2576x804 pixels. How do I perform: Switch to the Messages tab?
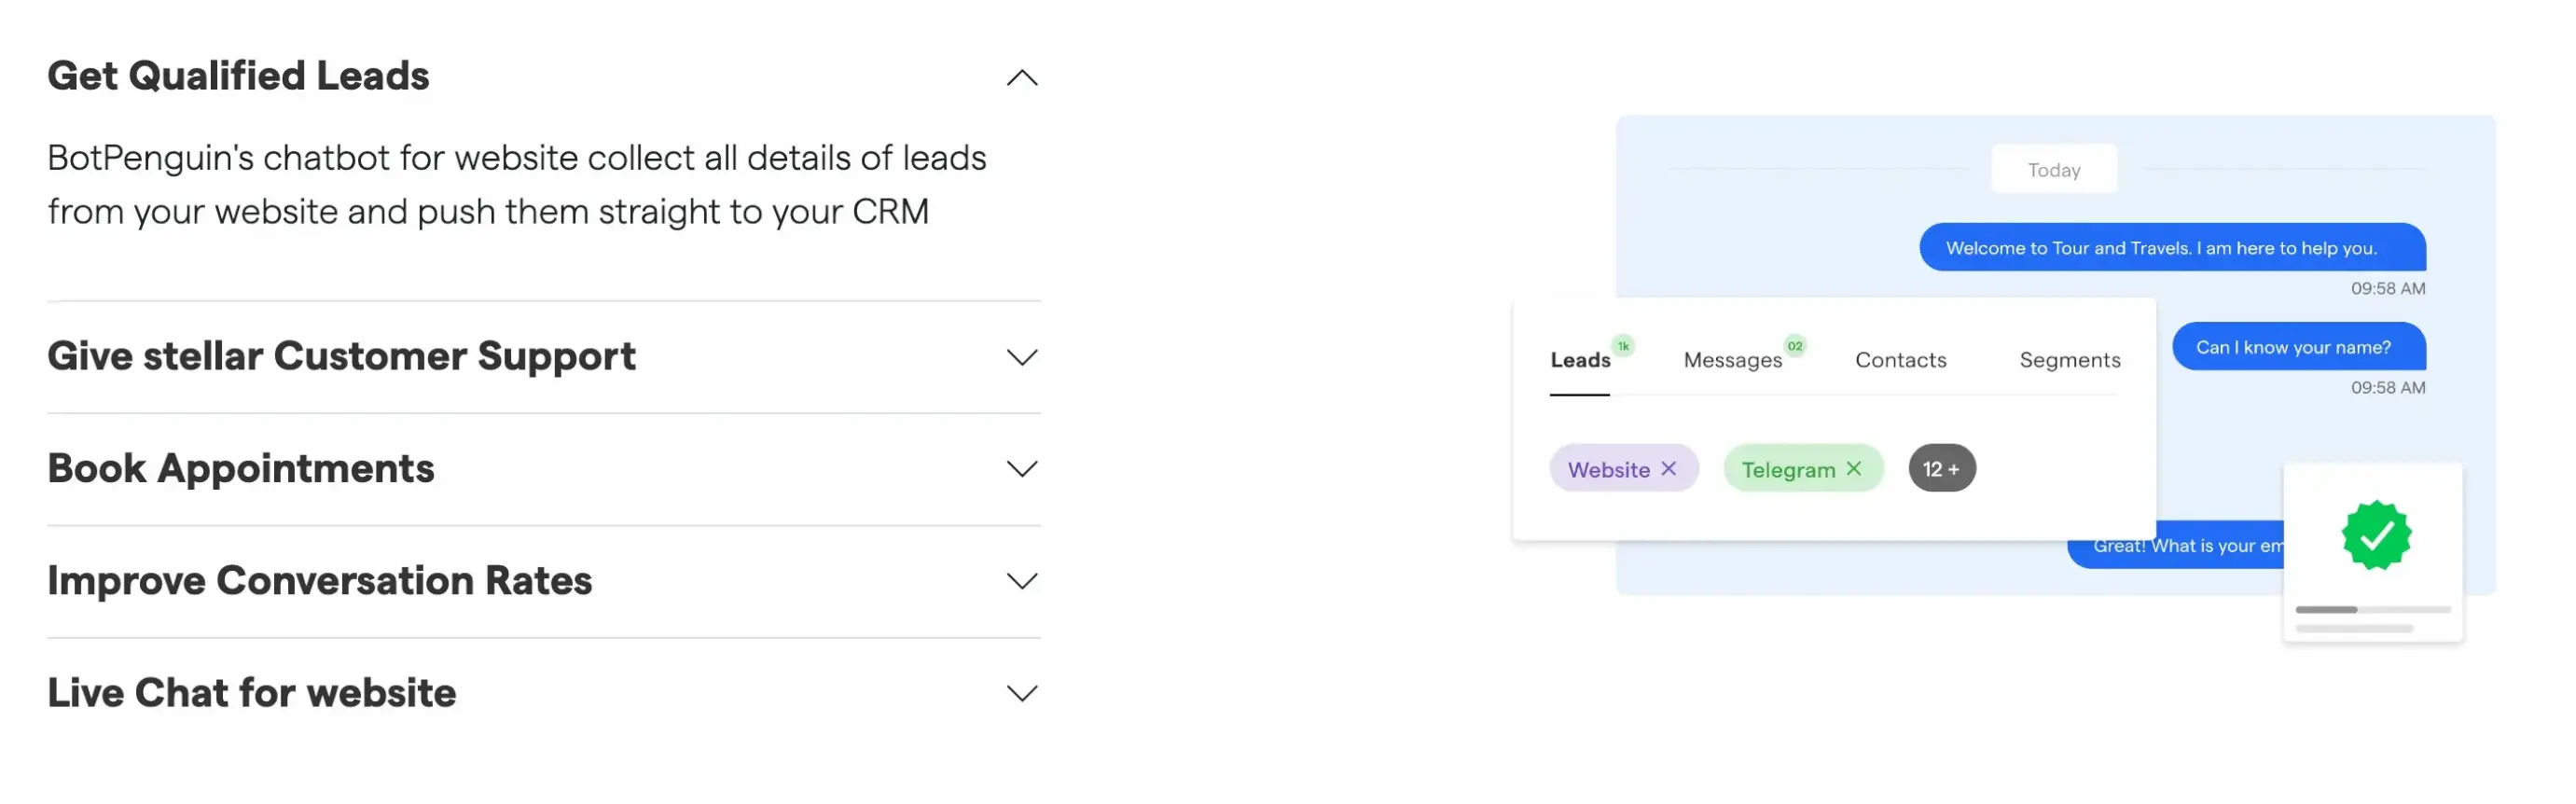coord(1732,360)
